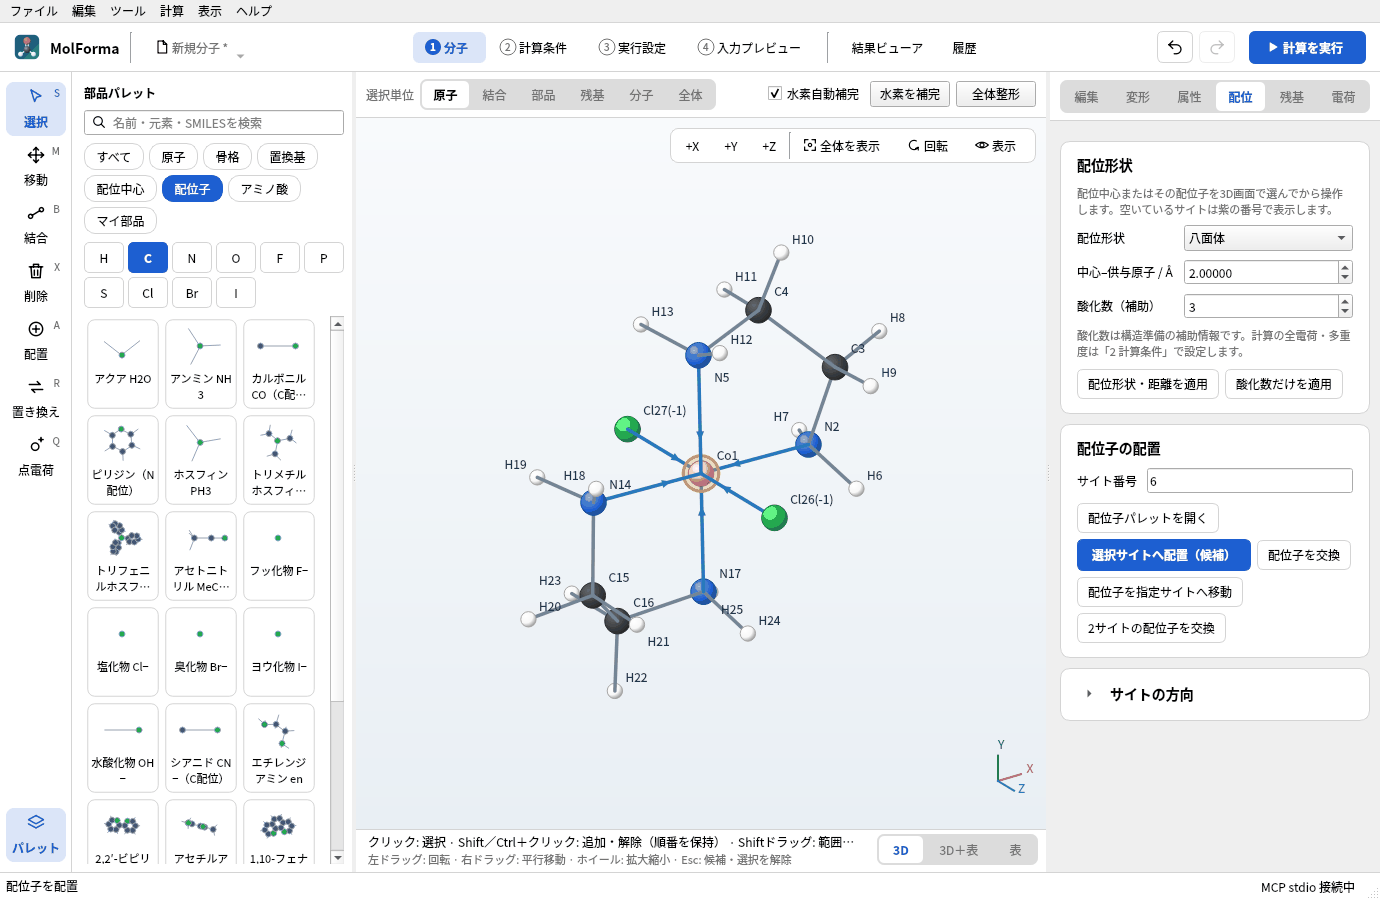Decrease 酸化数 value with stepper
The height and width of the screenshot is (900, 1380).
[x=1345, y=312]
